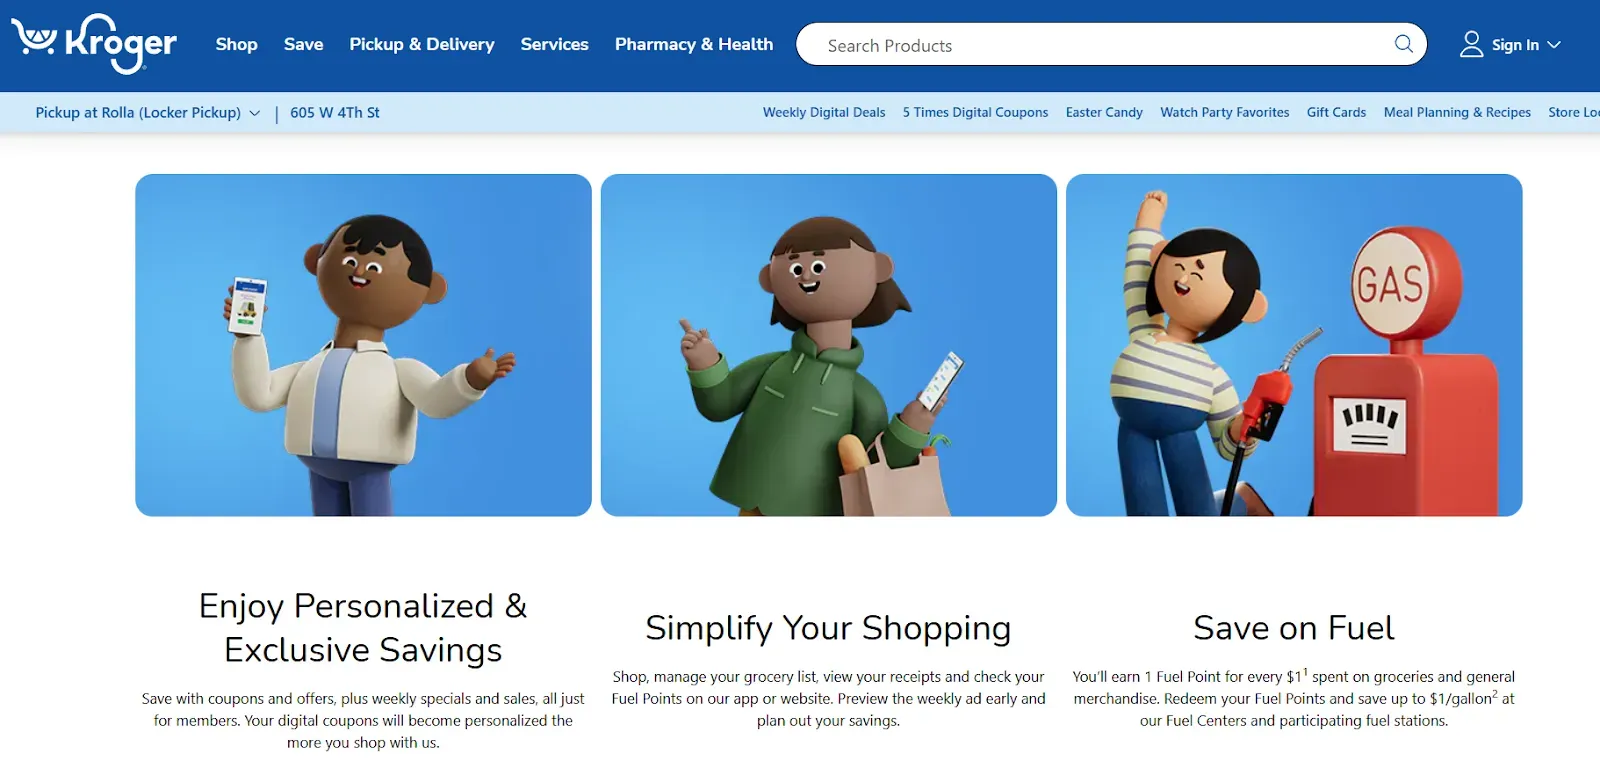The width and height of the screenshot is (1600, 775).
Task: Open Pharmacy & Health menu
Action: pyautogui.click(x=694, y=44)
